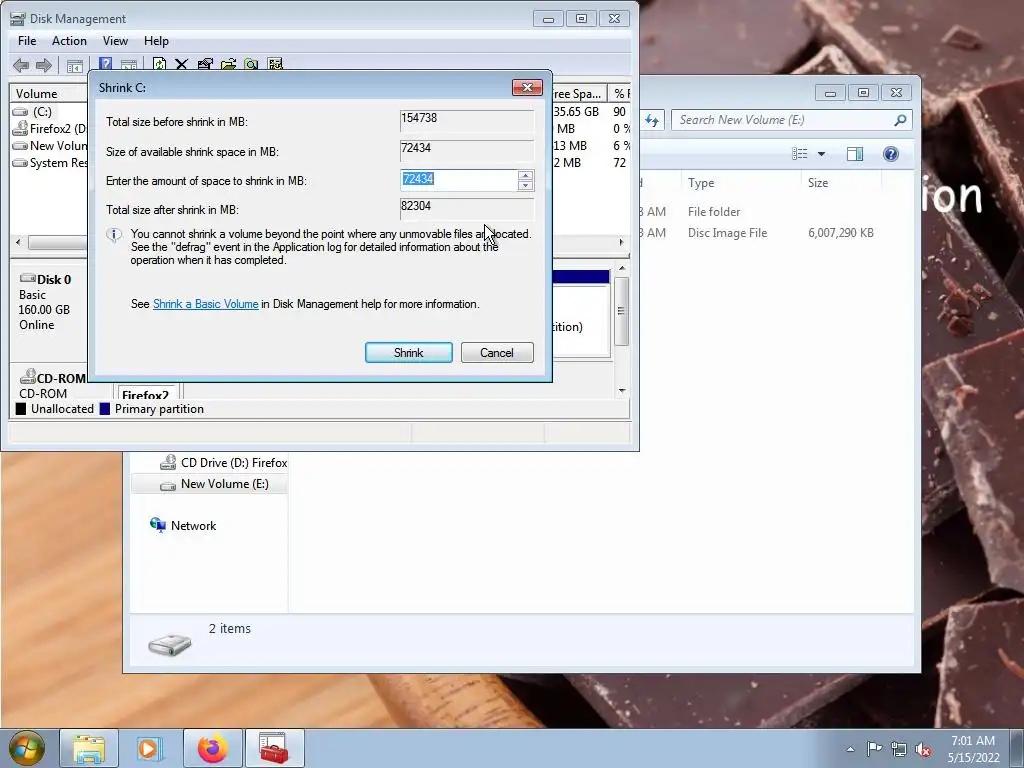Viewport: 1024px width, 768px height.
Task: Click the settings toolbar icon after Explore
Action: [x=275, y=64]
